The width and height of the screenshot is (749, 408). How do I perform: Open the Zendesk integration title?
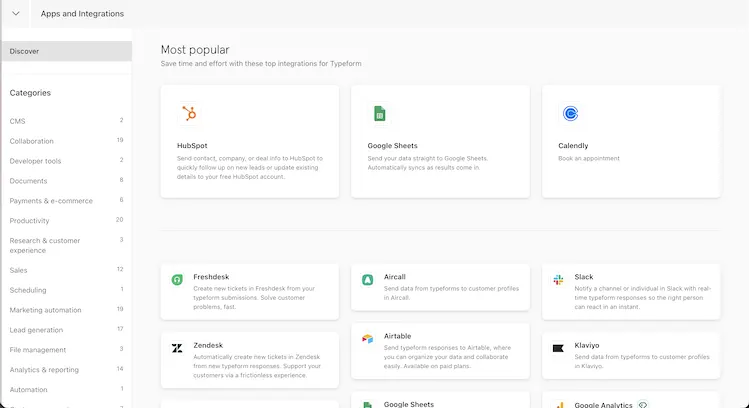208,345
